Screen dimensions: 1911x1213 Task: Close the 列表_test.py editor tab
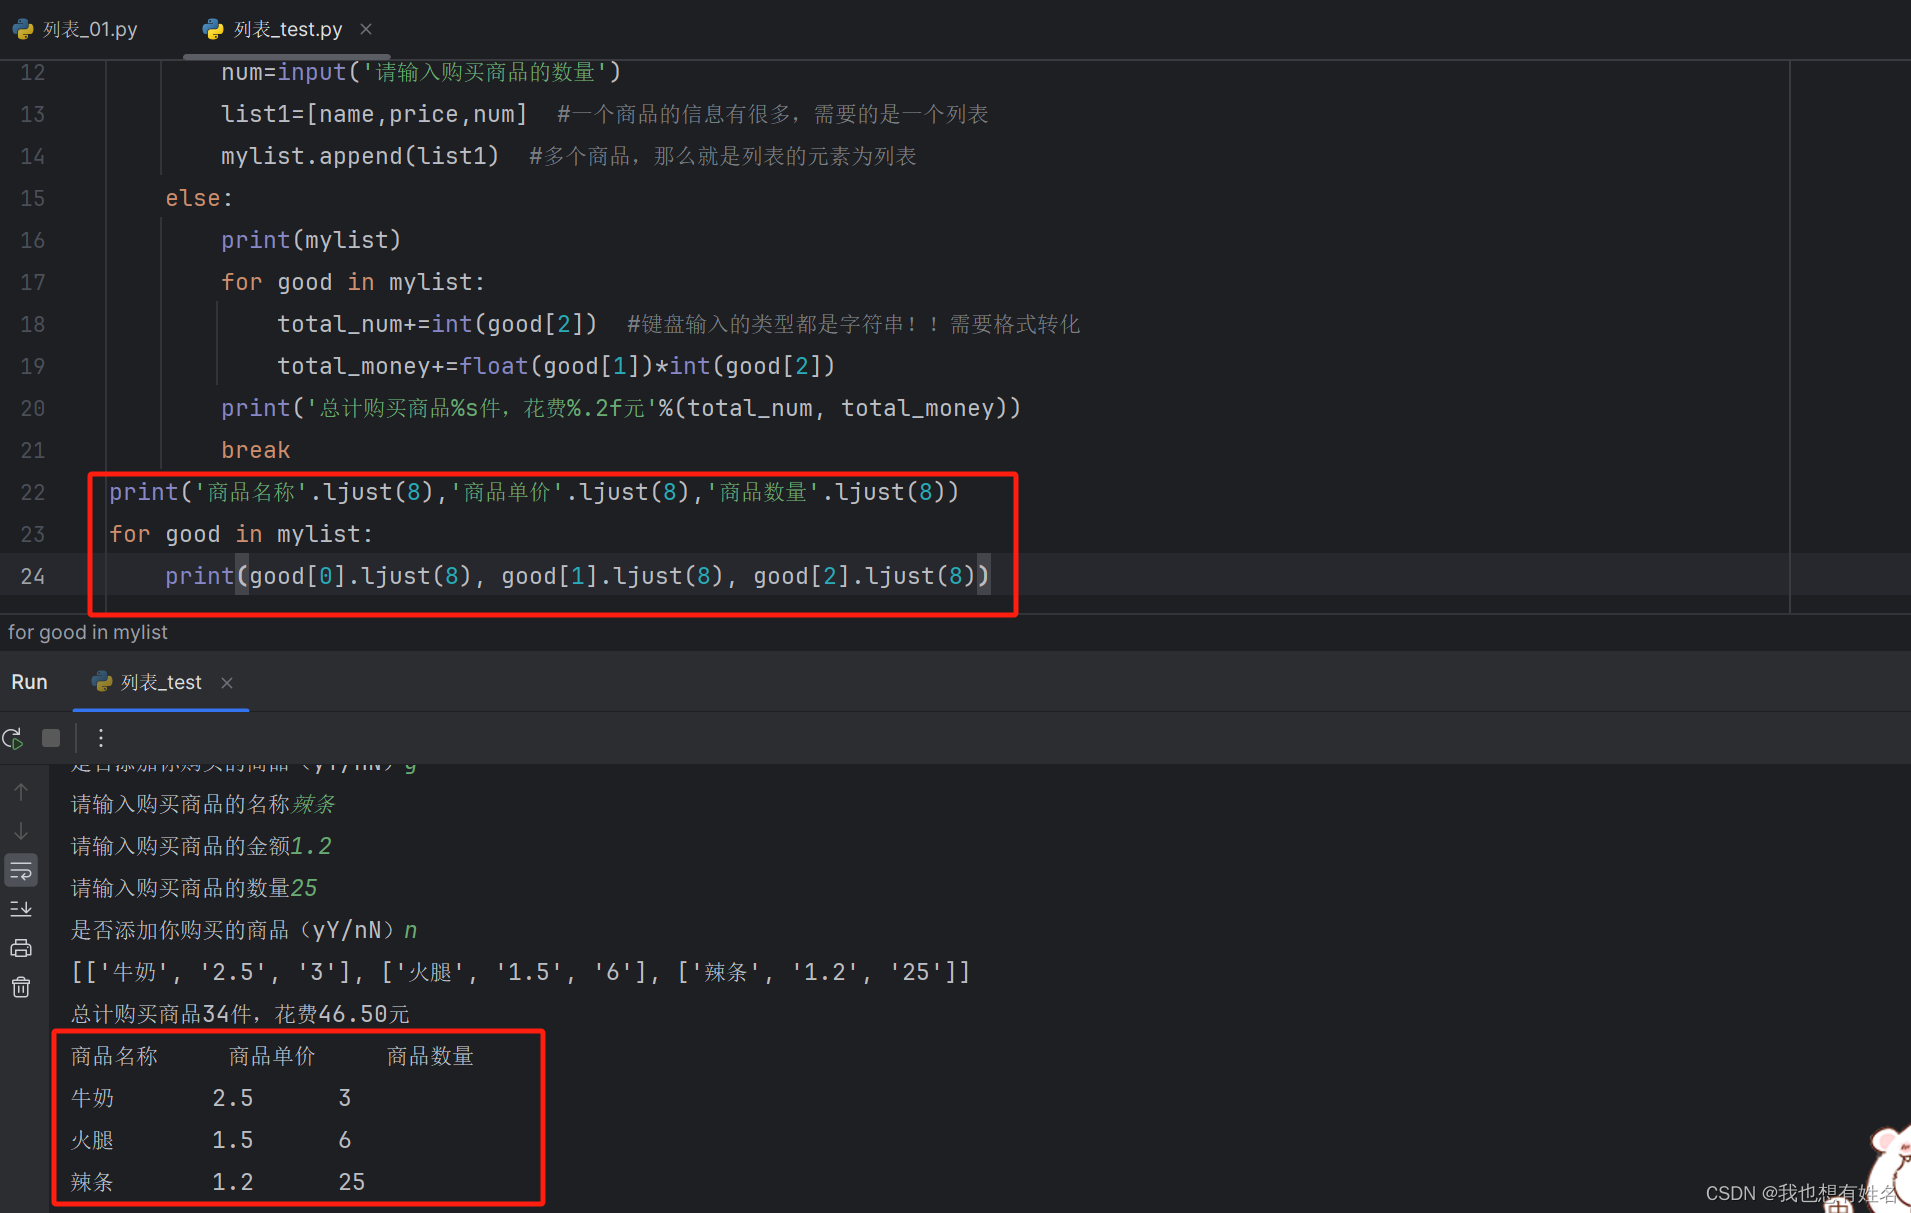[x=365, y=29]
